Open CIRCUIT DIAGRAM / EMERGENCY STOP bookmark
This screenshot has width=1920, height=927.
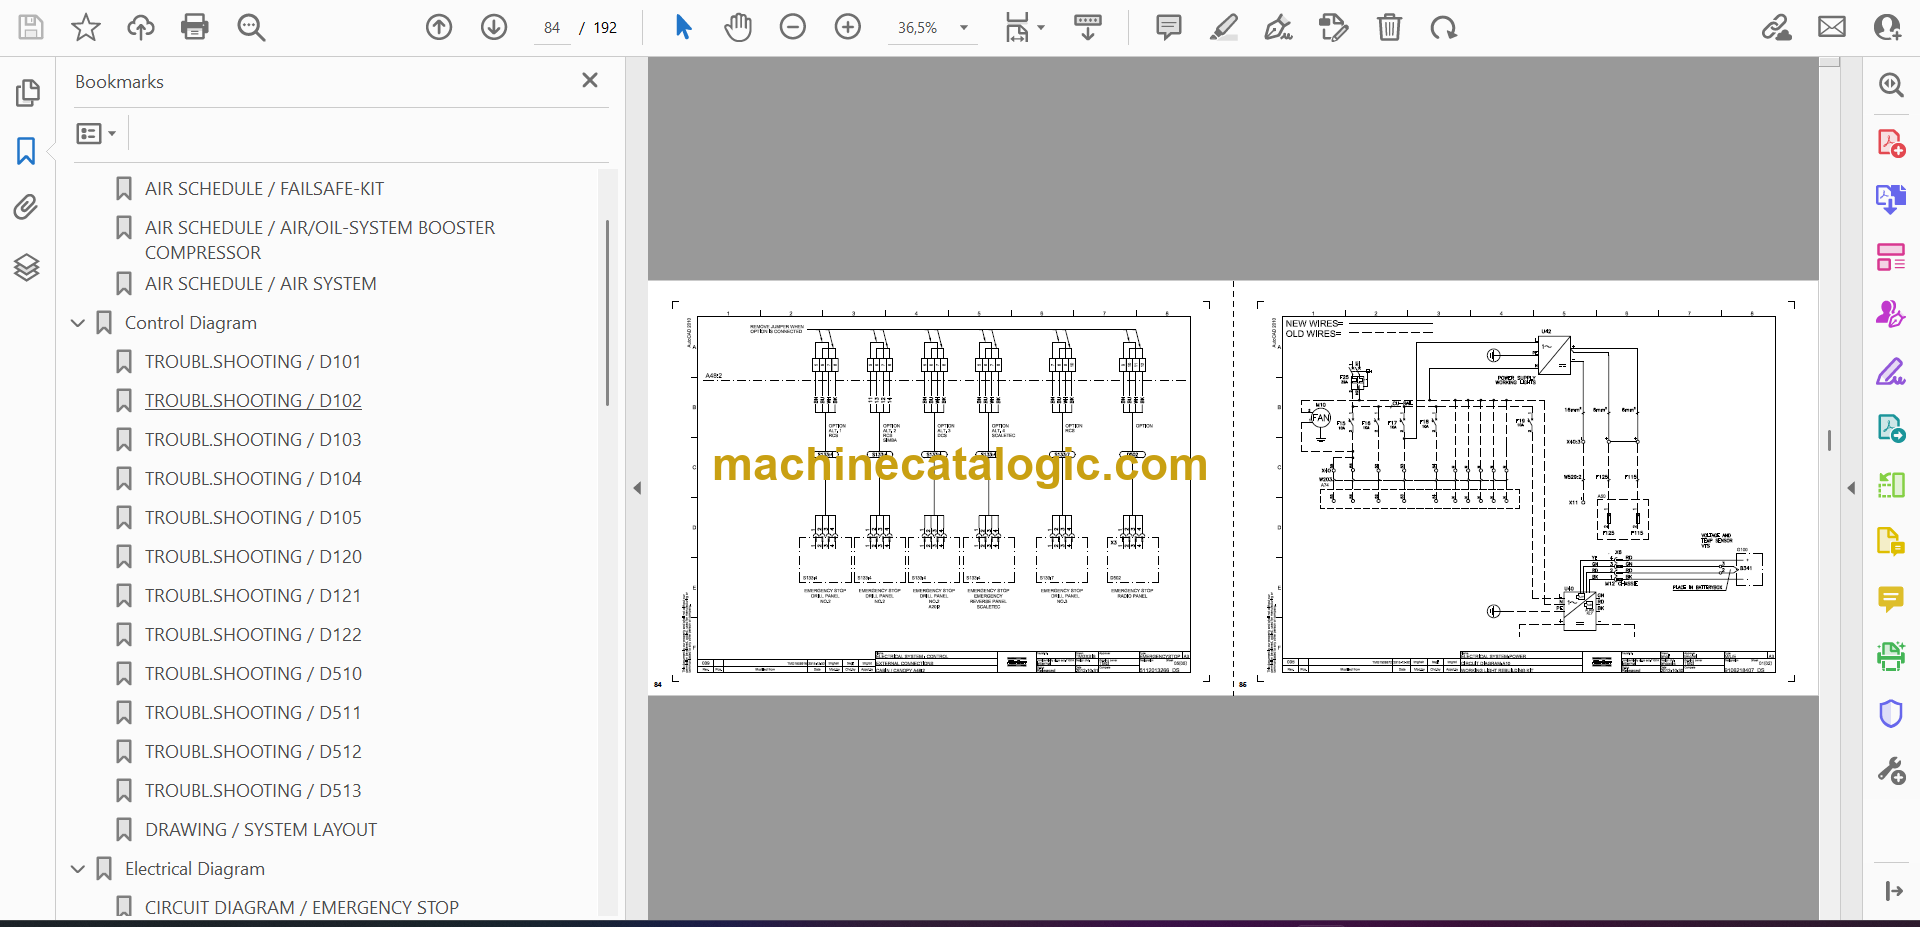click(302, 907)
